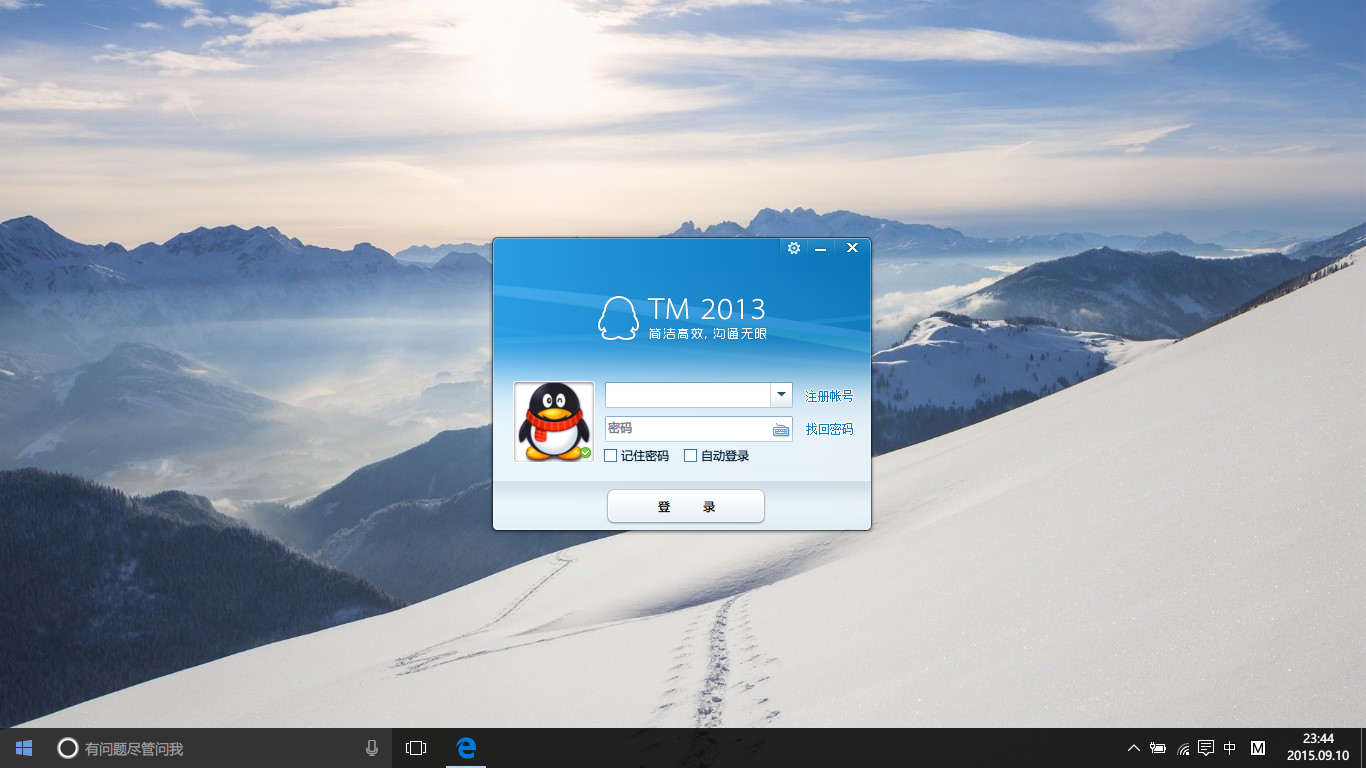Activate the Cortana microphone icon
The width and height of the screenshot is (1366, 768).
click(x=372, y=748)
